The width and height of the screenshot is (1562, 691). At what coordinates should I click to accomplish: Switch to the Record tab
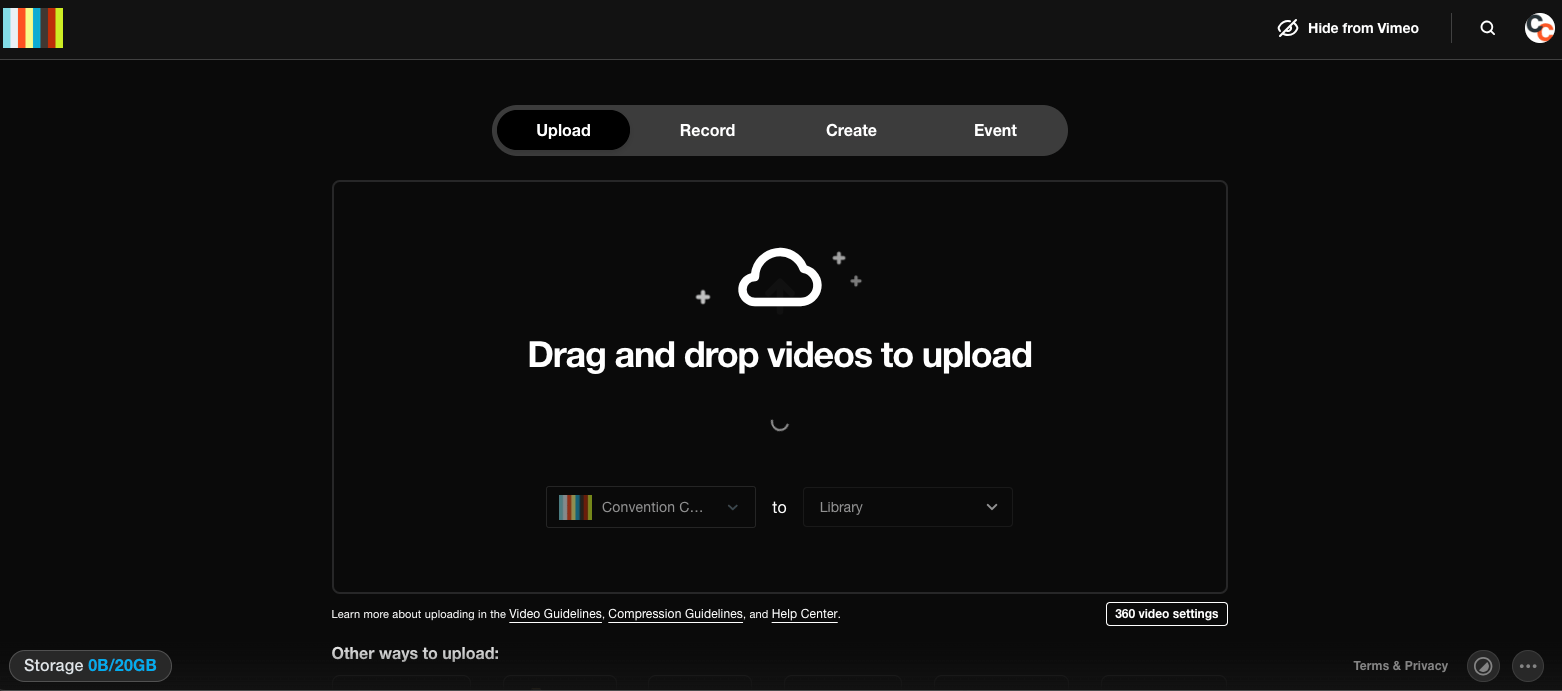click(x=707, y=130)
